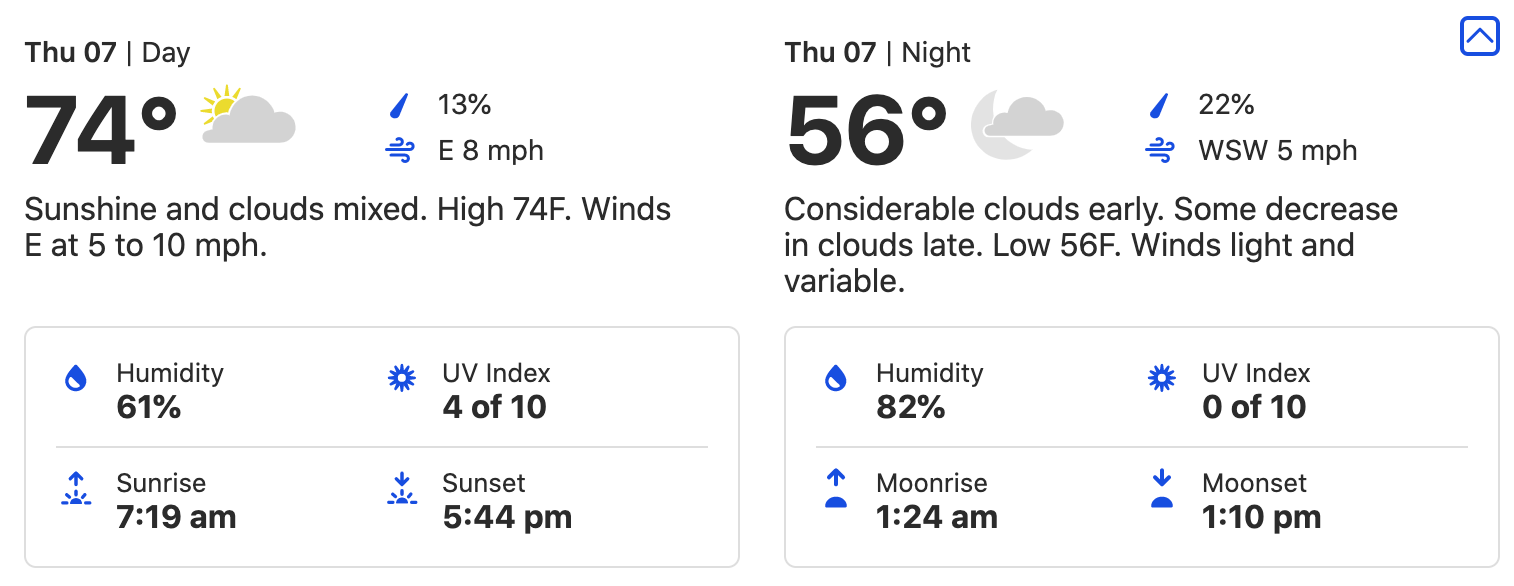Click the day Humidity droplet icon
Screen dimensions: 1514x586
pos(75,379)
